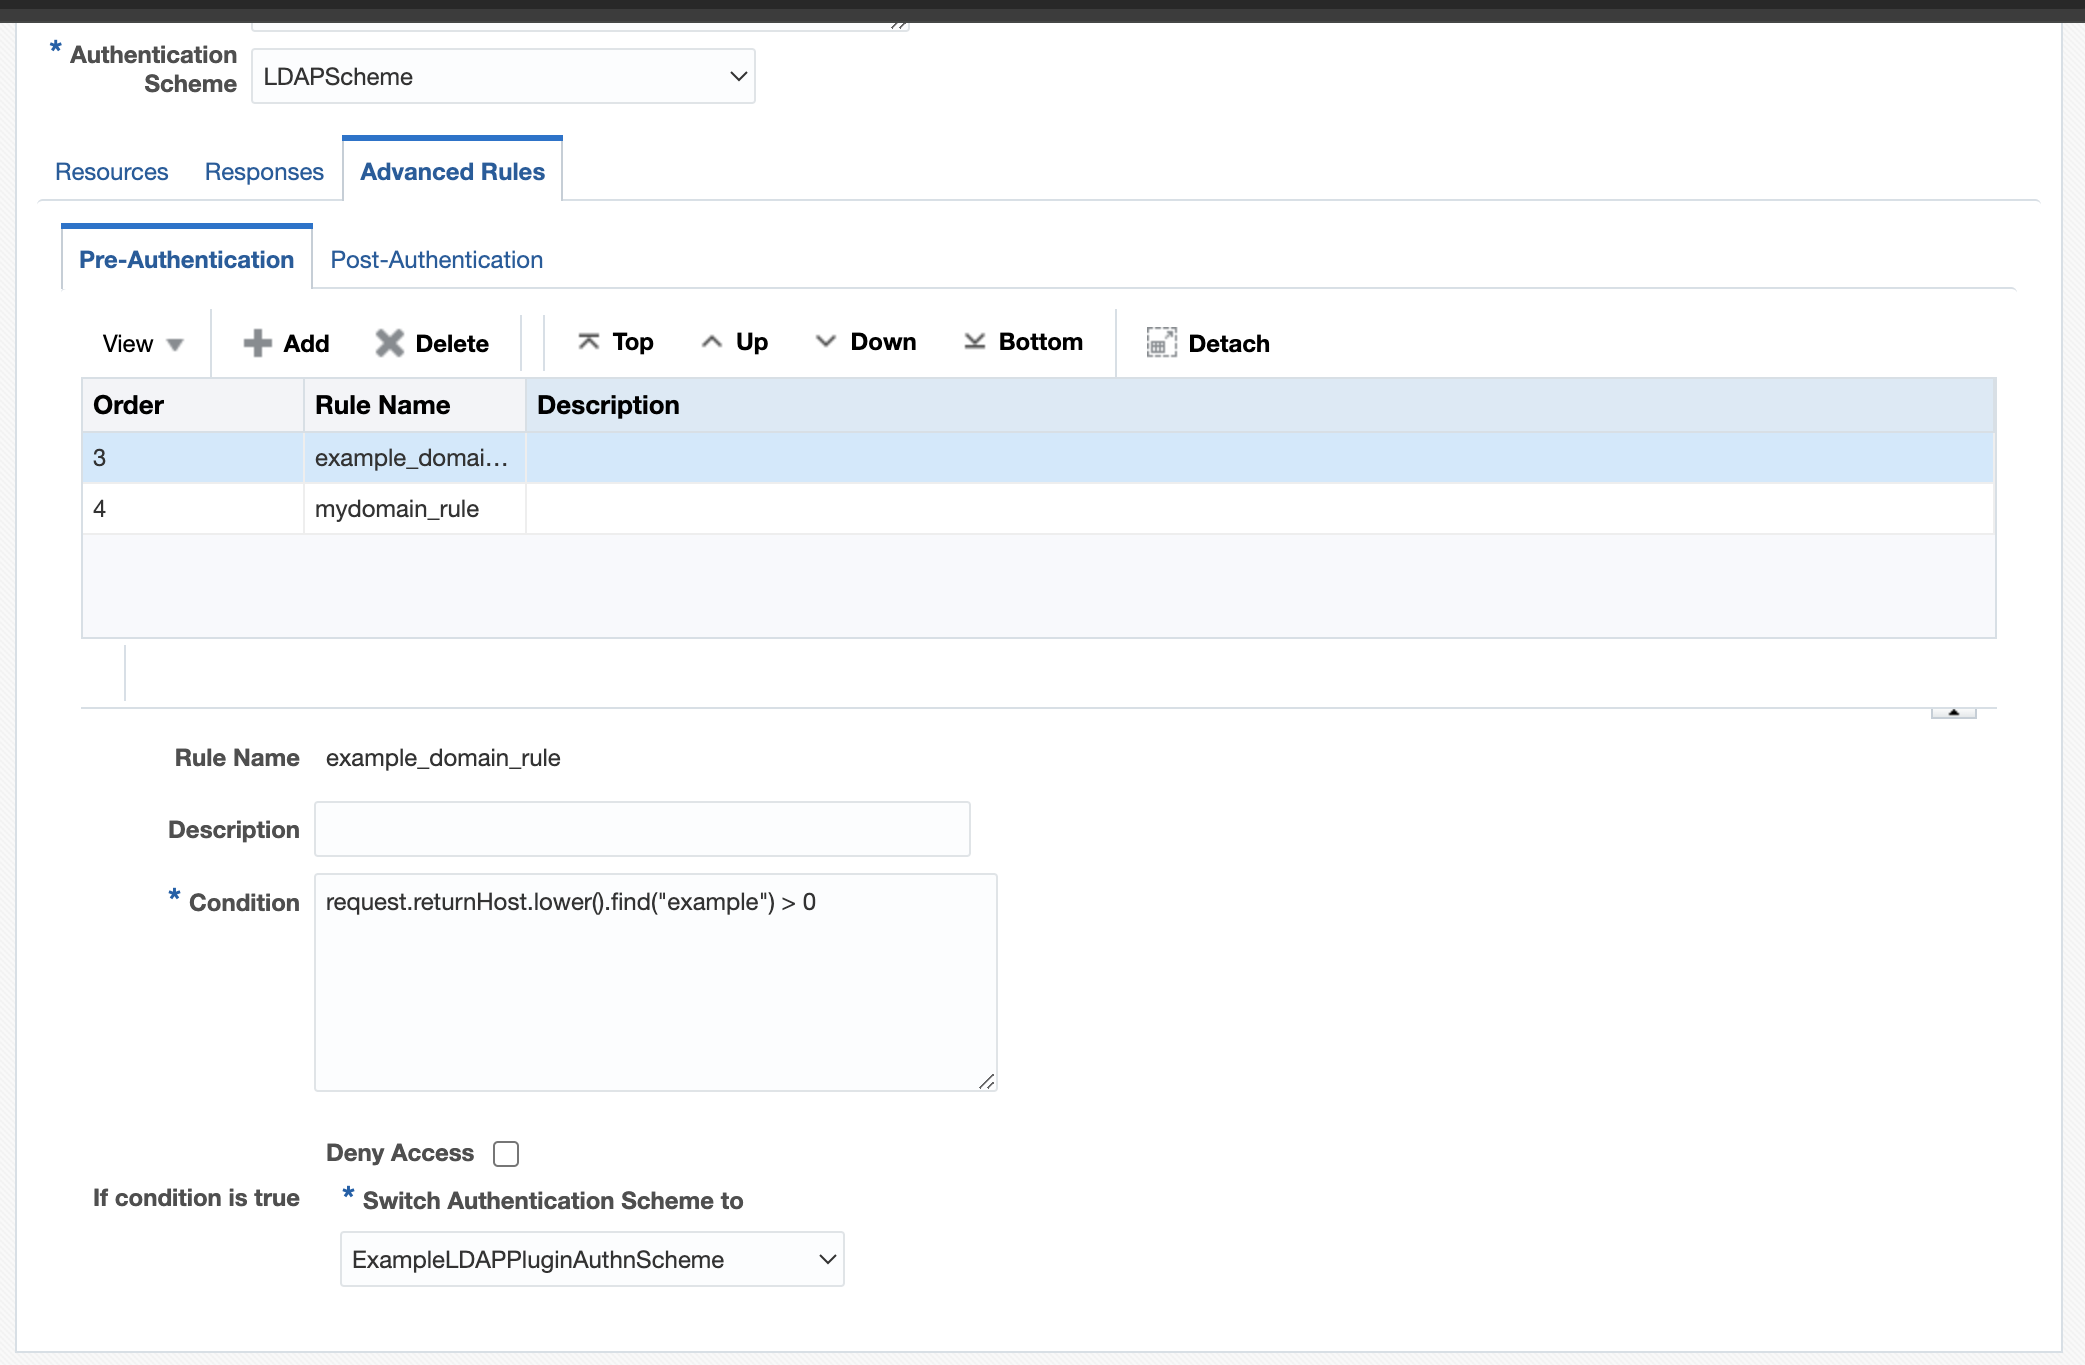Screen dimensions: 2085x1365
Task: Switch to Post-Authentication tab
Action: pyautogui.click(x=437, y=257)
